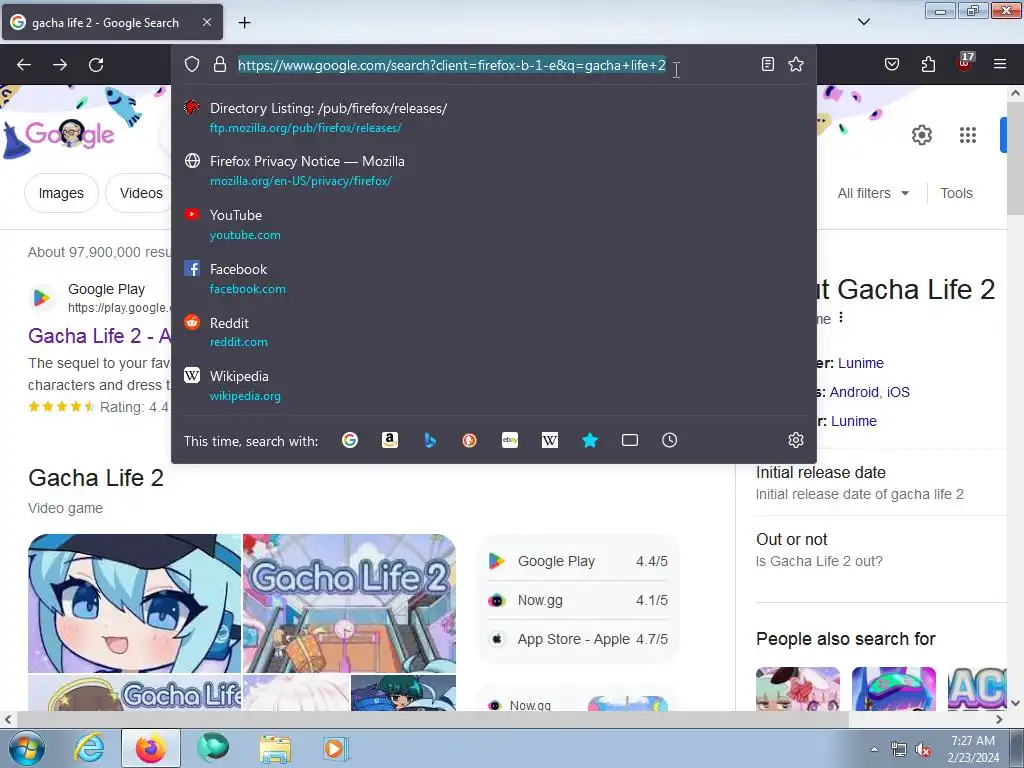Show hidden system tray icons

pos(874,749)
